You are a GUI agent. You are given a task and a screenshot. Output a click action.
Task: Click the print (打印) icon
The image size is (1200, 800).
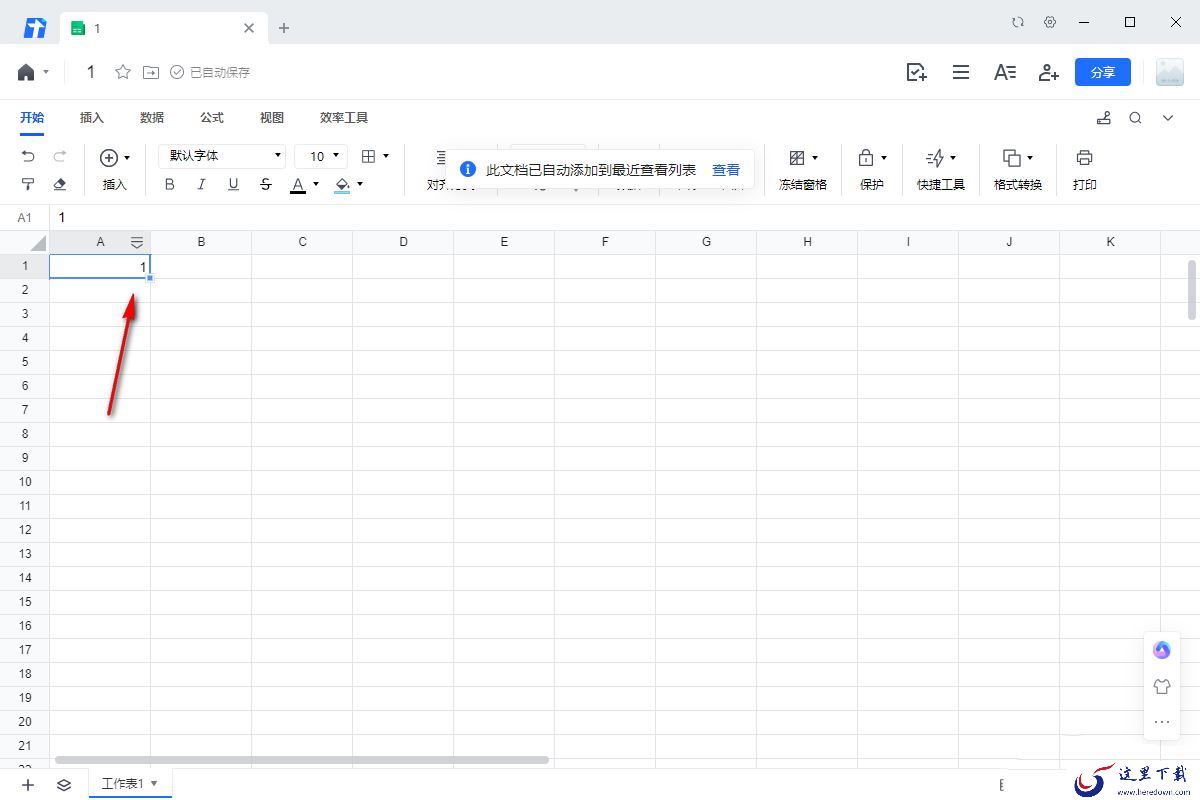(1084, 158)
